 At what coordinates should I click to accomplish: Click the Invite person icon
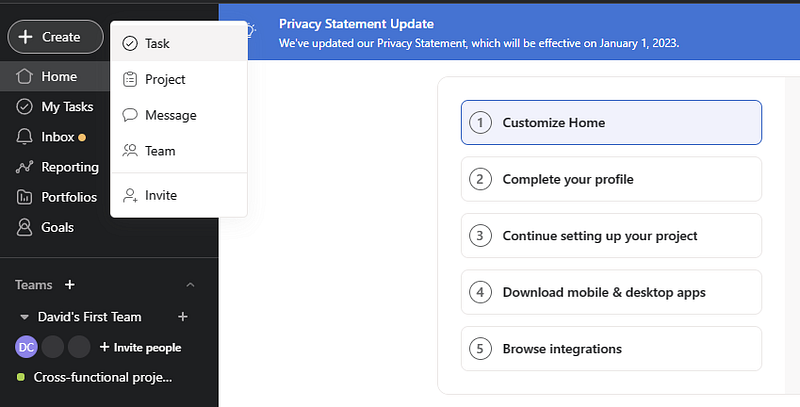pyautogui.click(x=130, y=196)
